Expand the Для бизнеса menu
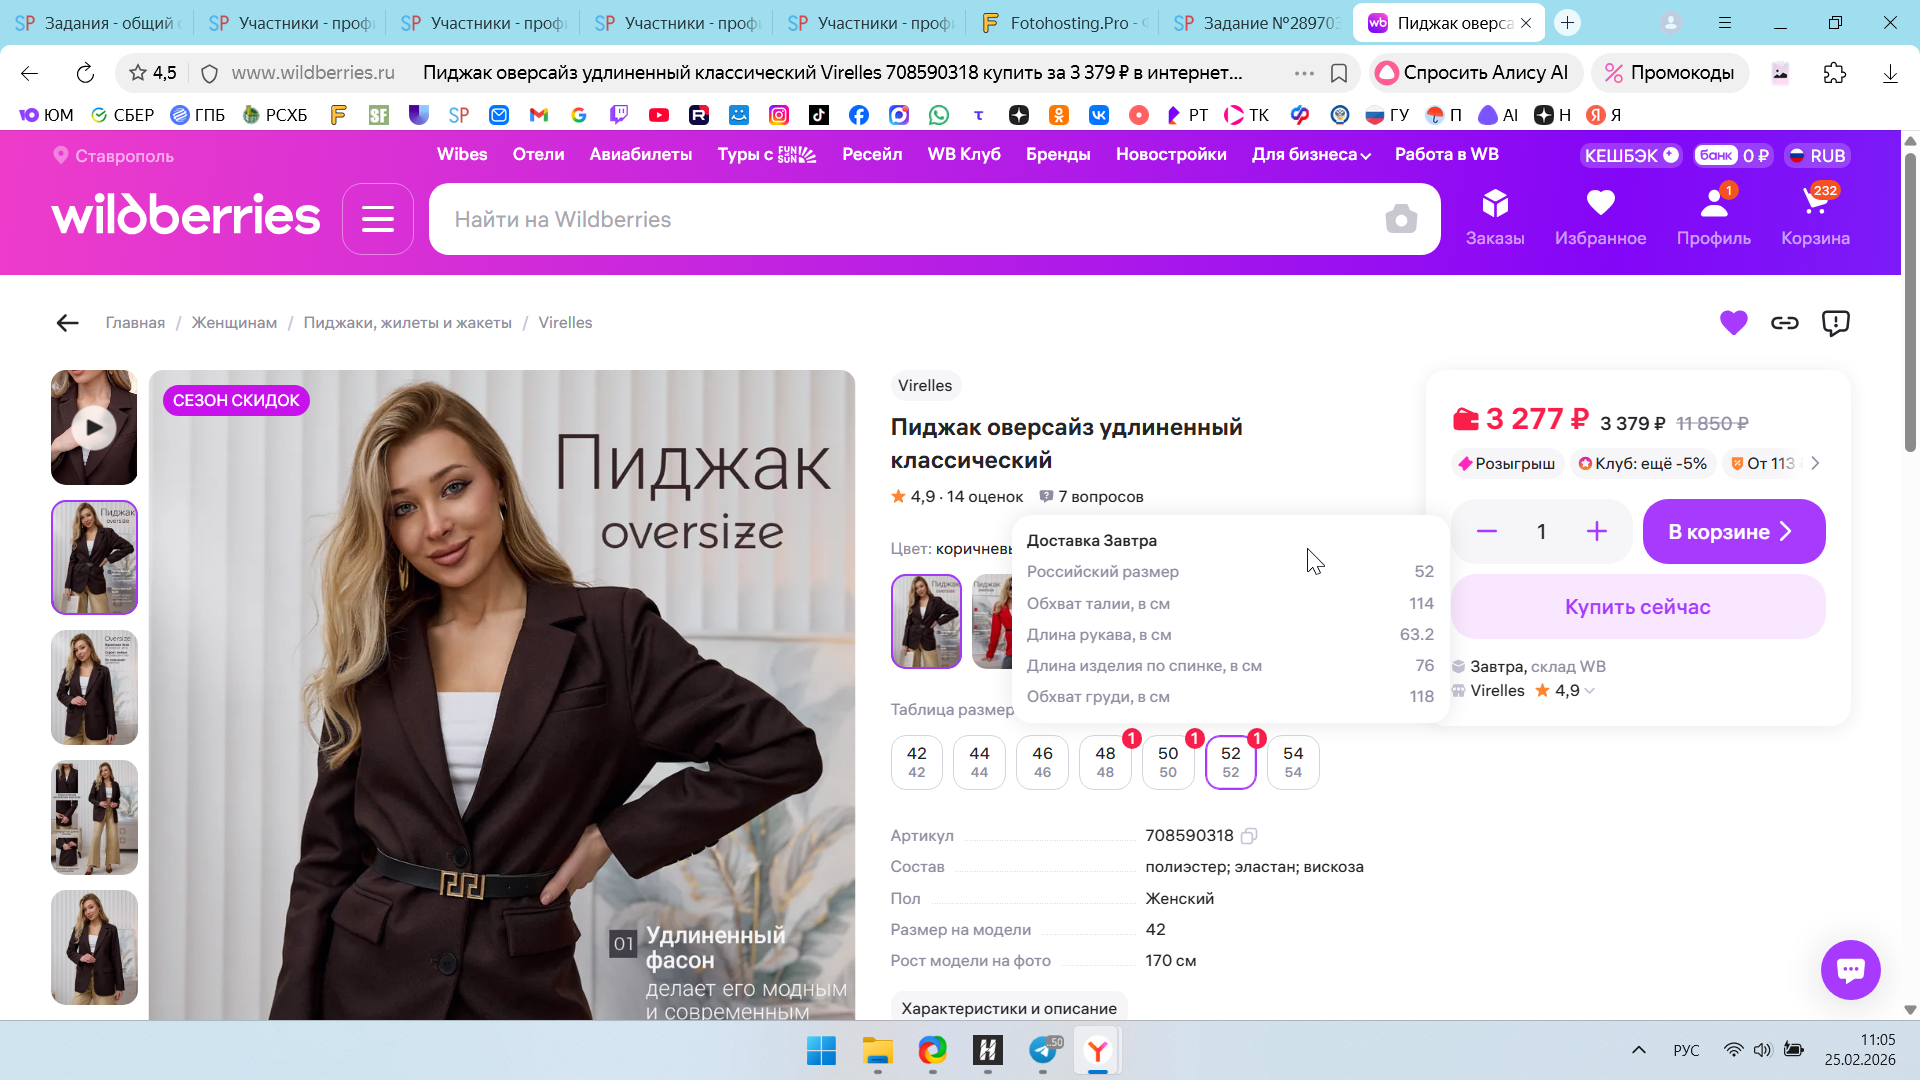The height and width of the screenshot is (1080, 1920). click(x=1310, y=155)
